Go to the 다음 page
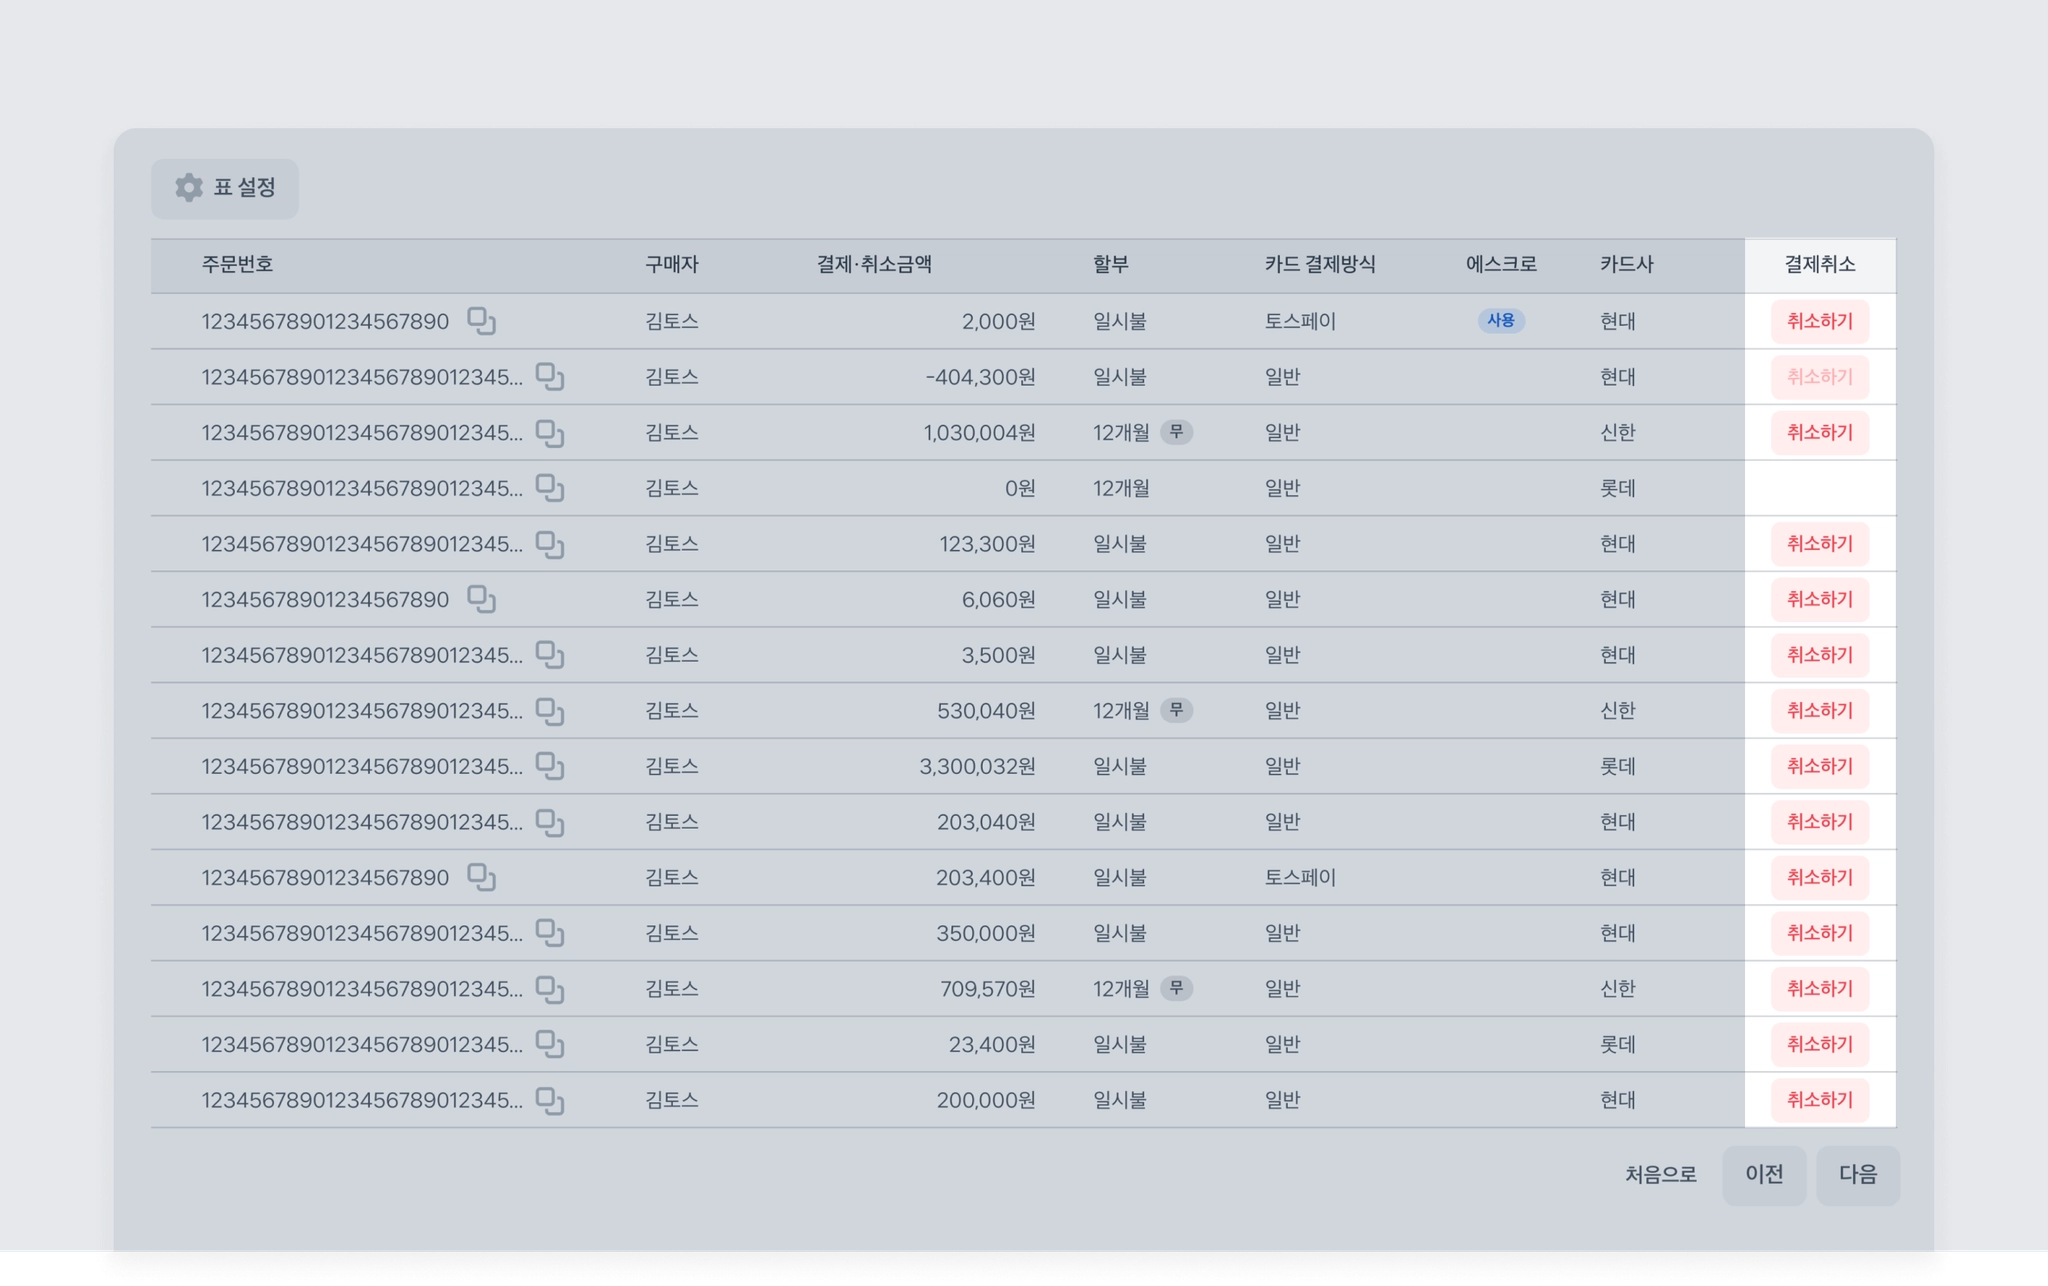This screenshot has width=2048, height=1286. pos(1857,1174)
